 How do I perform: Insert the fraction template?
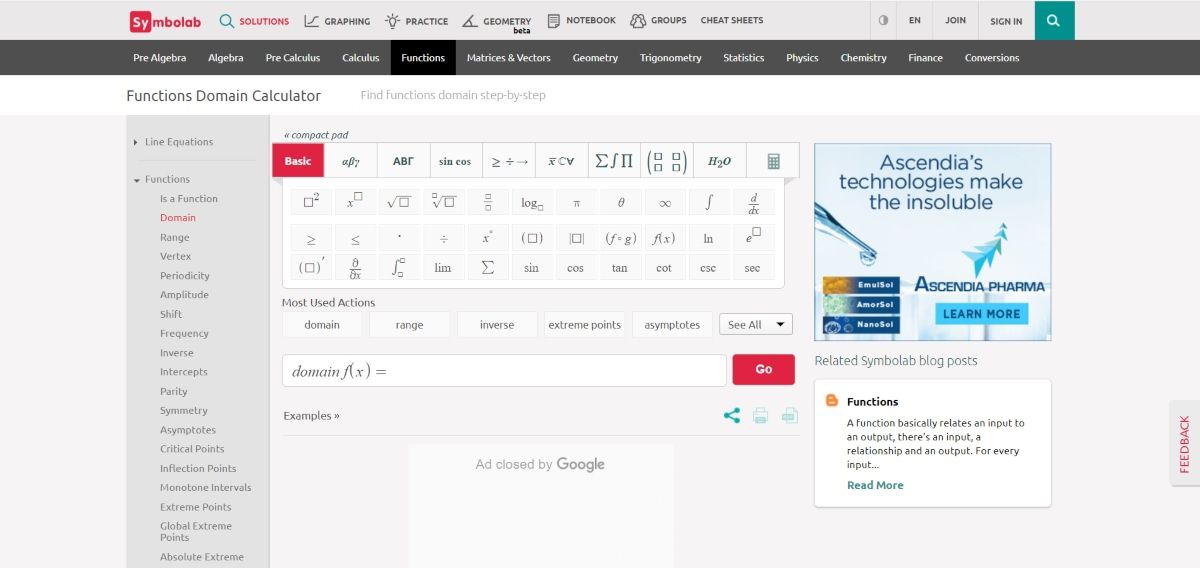tap(488, 202)
